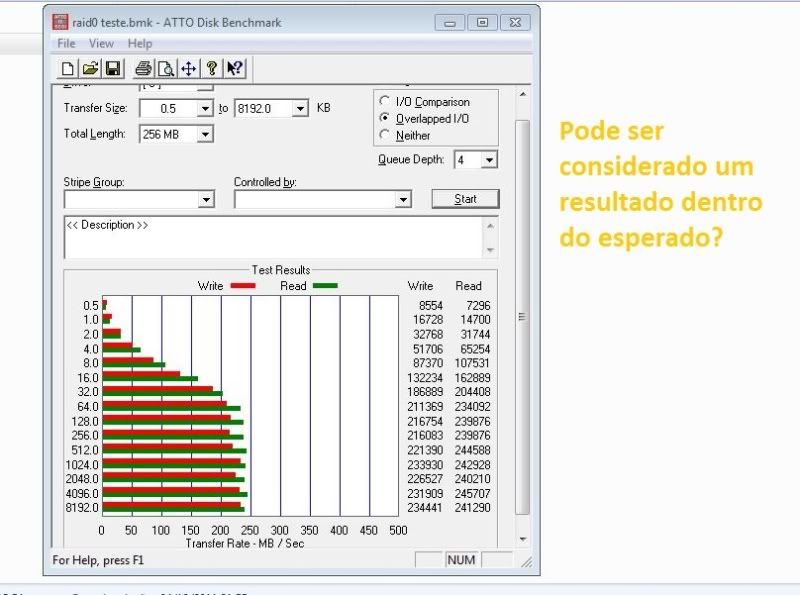The image size is (800, 595).
Task: Click the New file toolbar icon
Action: tap(68, 69)
